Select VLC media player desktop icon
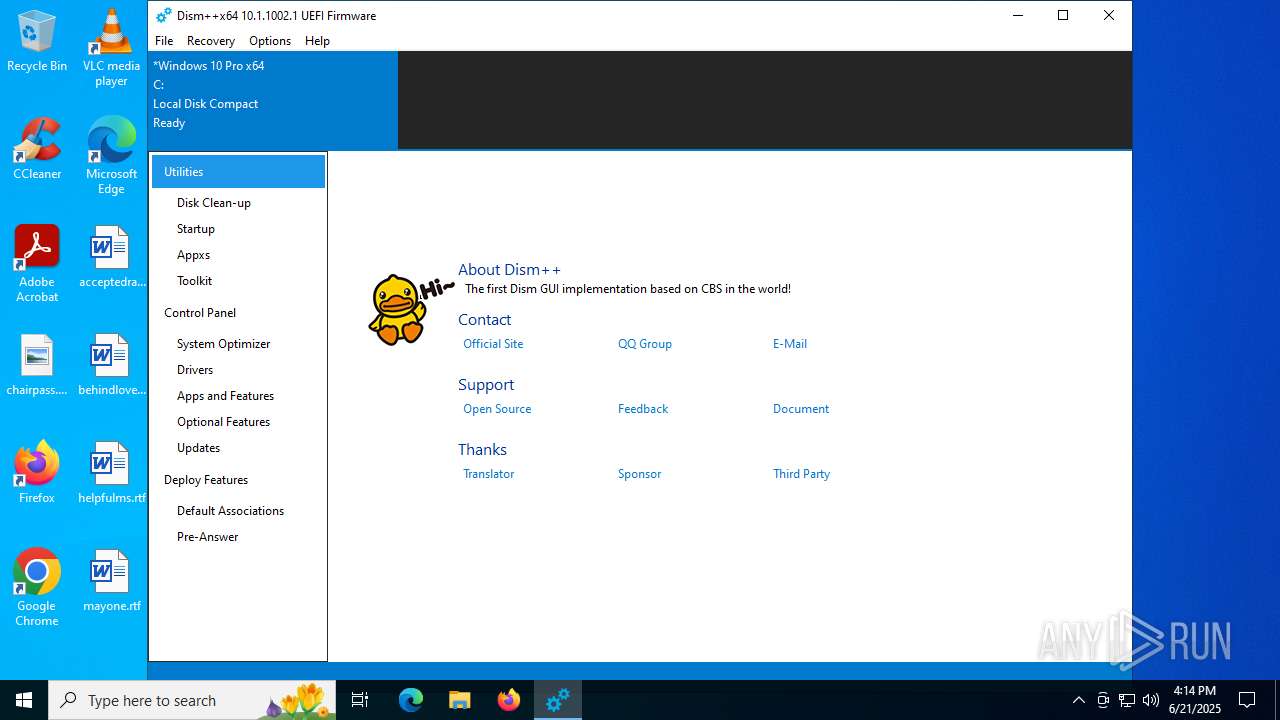The width and height of the screenshot is (1280, 720). pyautogui.click(x=111, y=48)
